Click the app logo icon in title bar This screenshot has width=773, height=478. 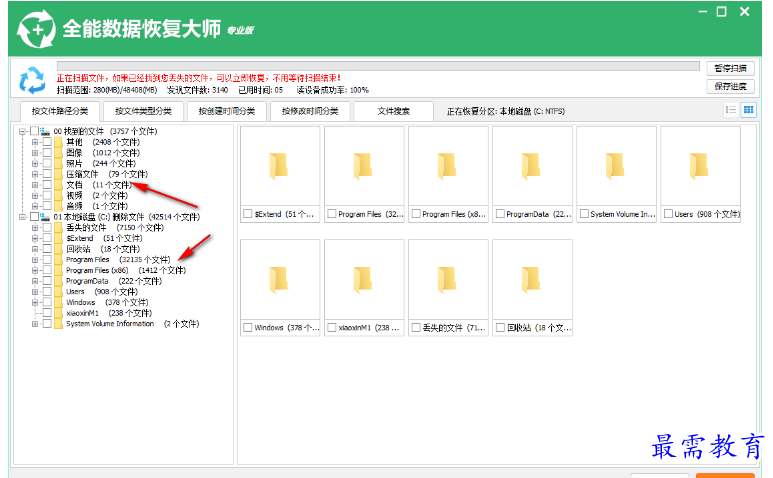[36, 29]
